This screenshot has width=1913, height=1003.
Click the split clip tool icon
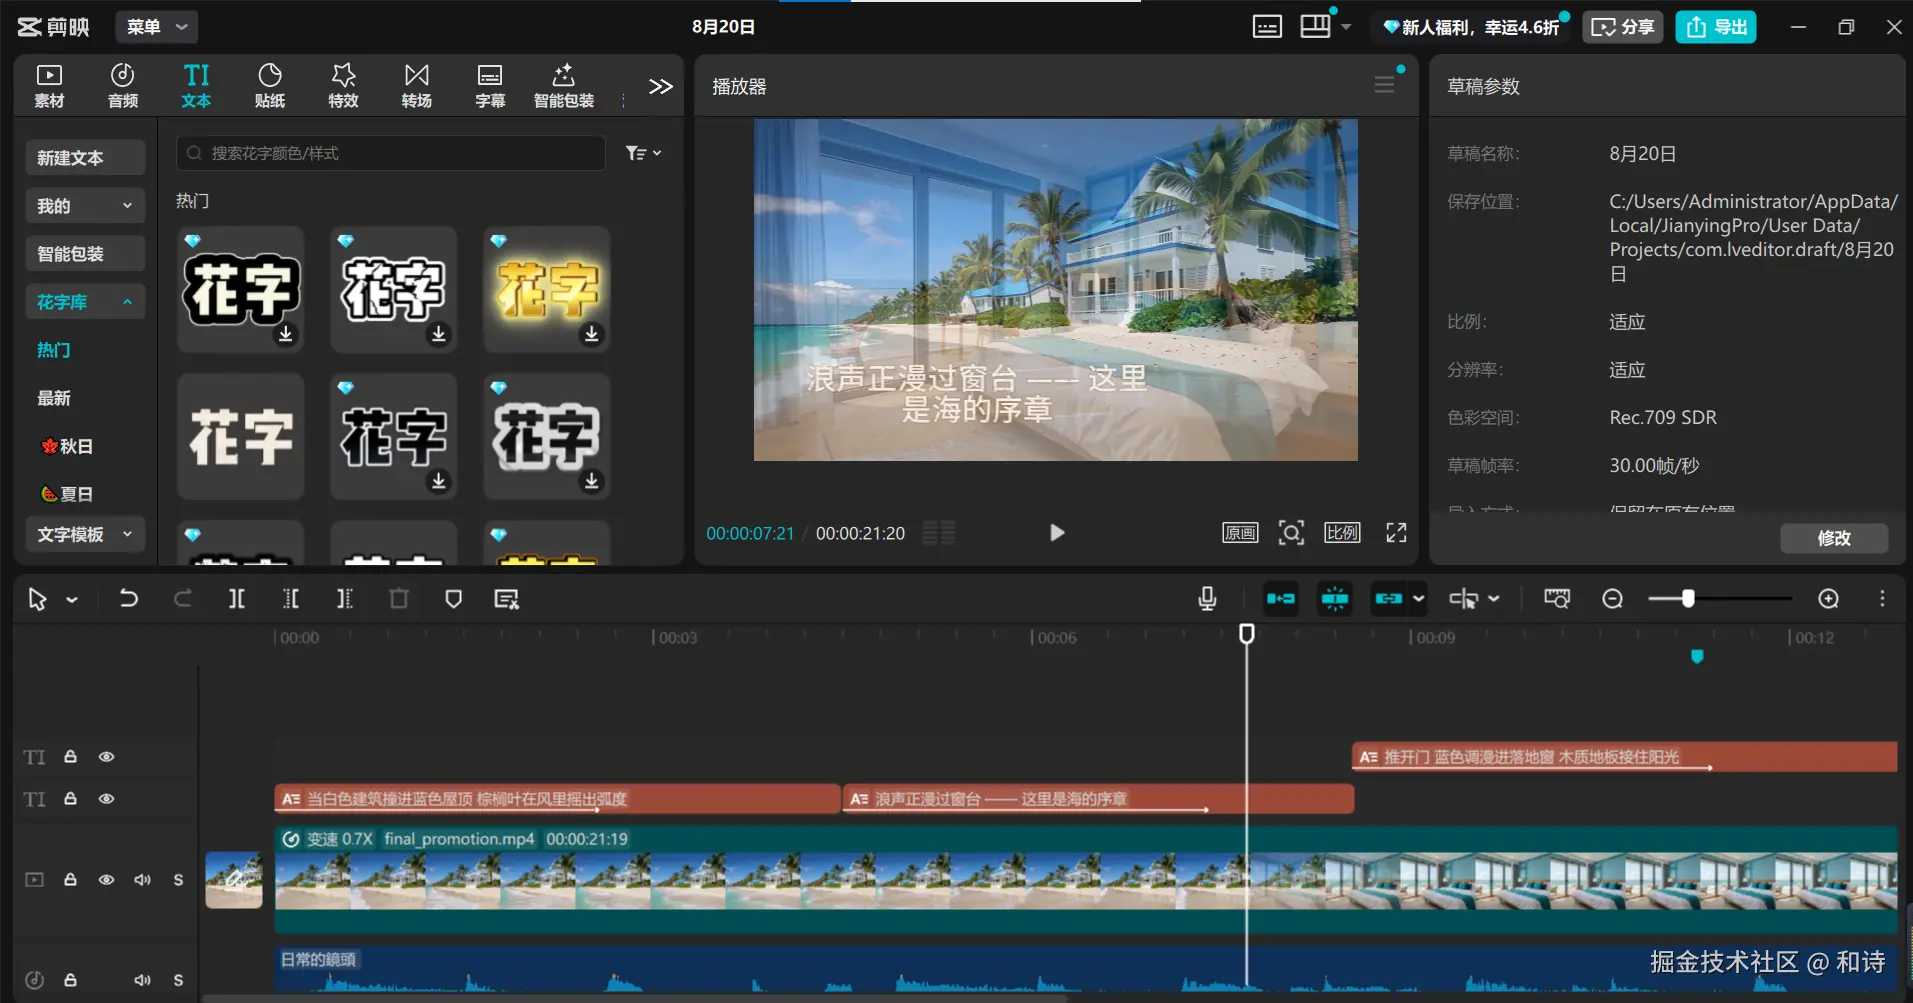pos(236,599)
